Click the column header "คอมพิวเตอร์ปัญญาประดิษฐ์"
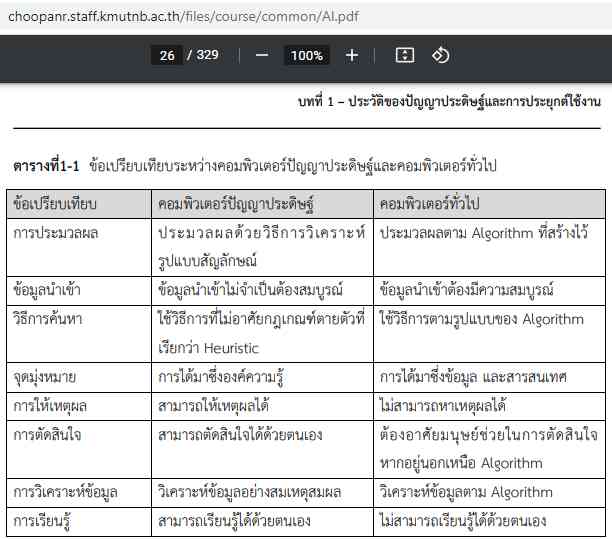 pos(235,203)
